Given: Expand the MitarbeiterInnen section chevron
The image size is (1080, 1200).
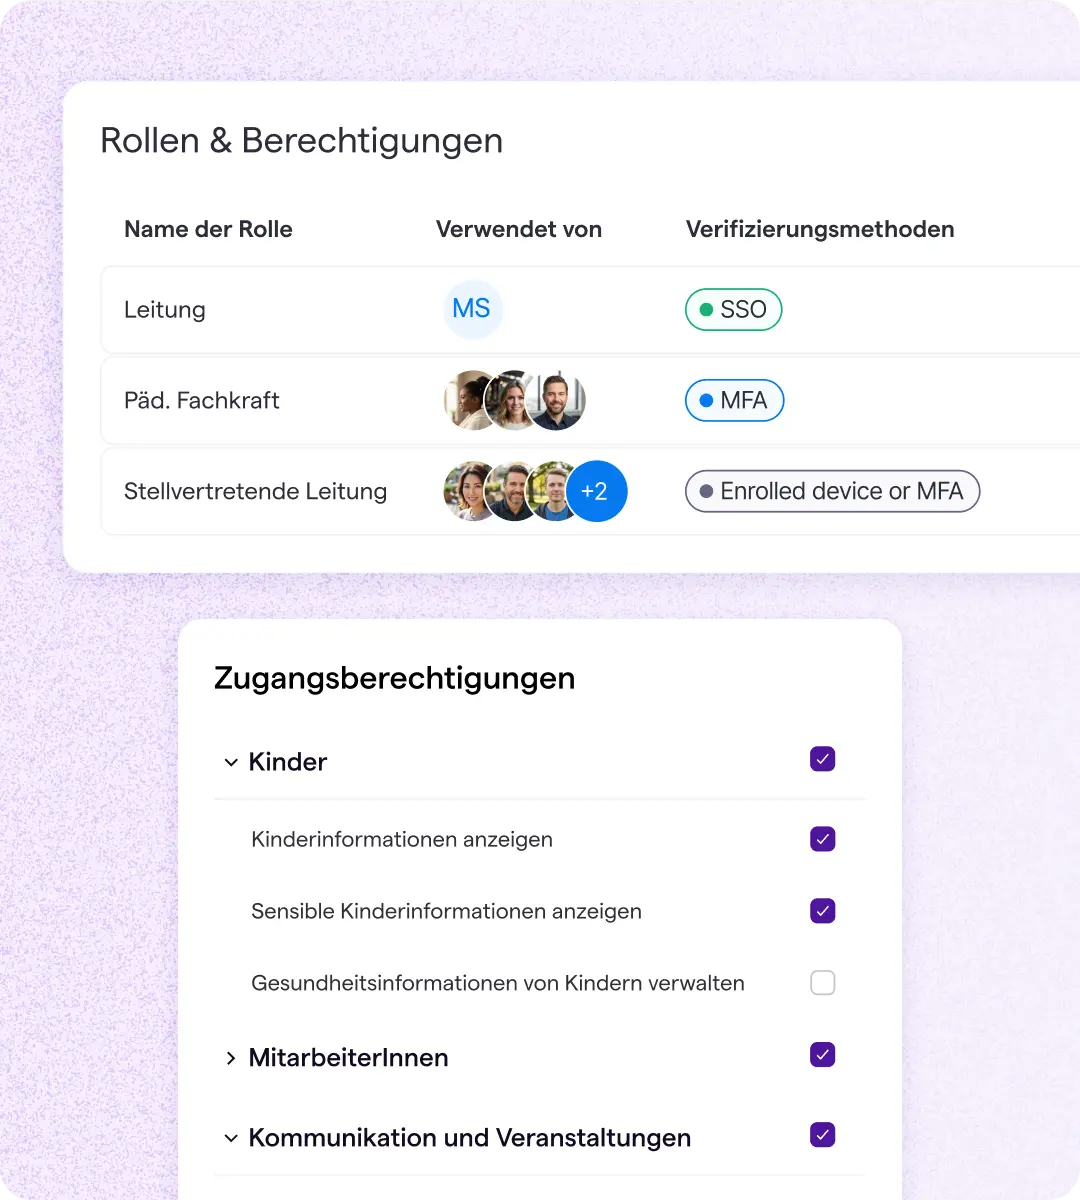Looking at the screenshot, I should 231,1058.
